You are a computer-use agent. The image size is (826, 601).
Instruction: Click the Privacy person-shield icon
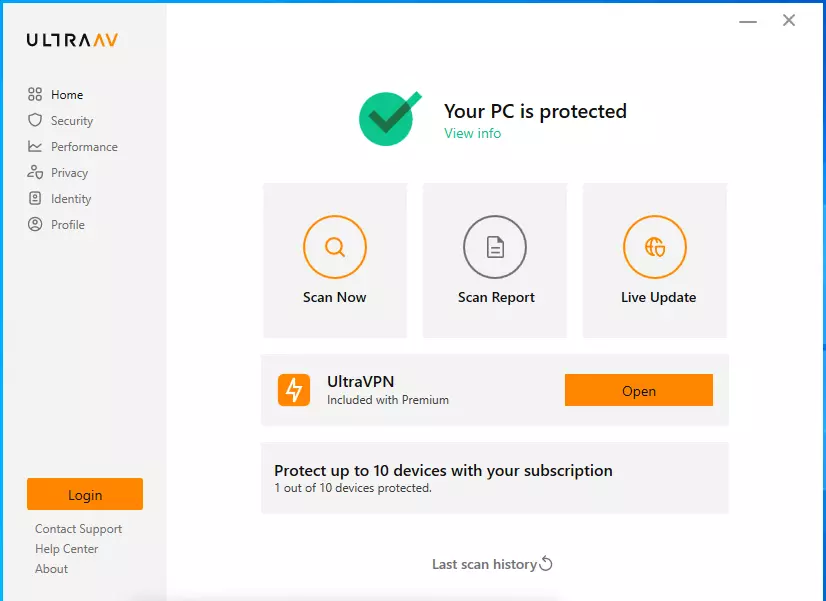35,172
